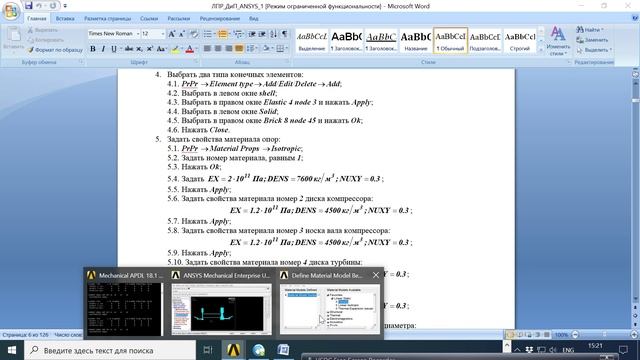Open Изменить стили menu
The image size is (640, 360).
[x=558, y=41]
